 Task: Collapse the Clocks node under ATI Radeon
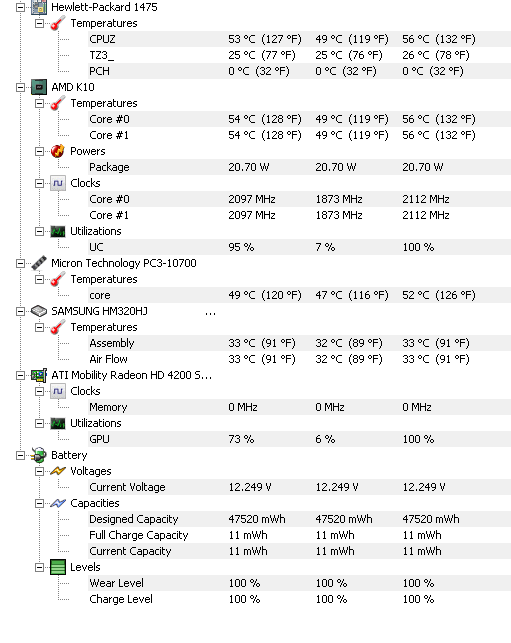tap(39, 391)
